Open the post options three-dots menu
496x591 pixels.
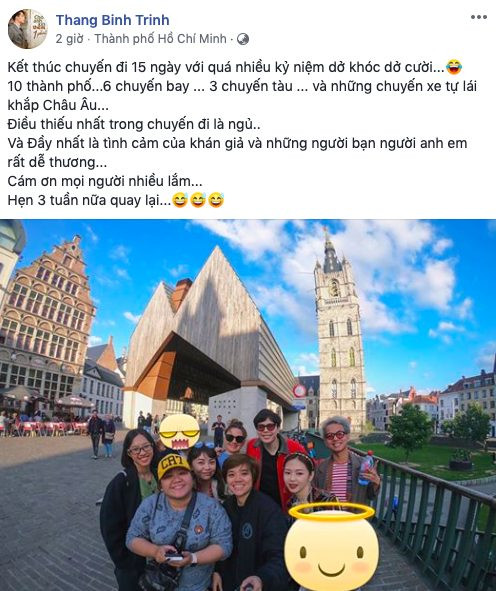tap(478, 17)
